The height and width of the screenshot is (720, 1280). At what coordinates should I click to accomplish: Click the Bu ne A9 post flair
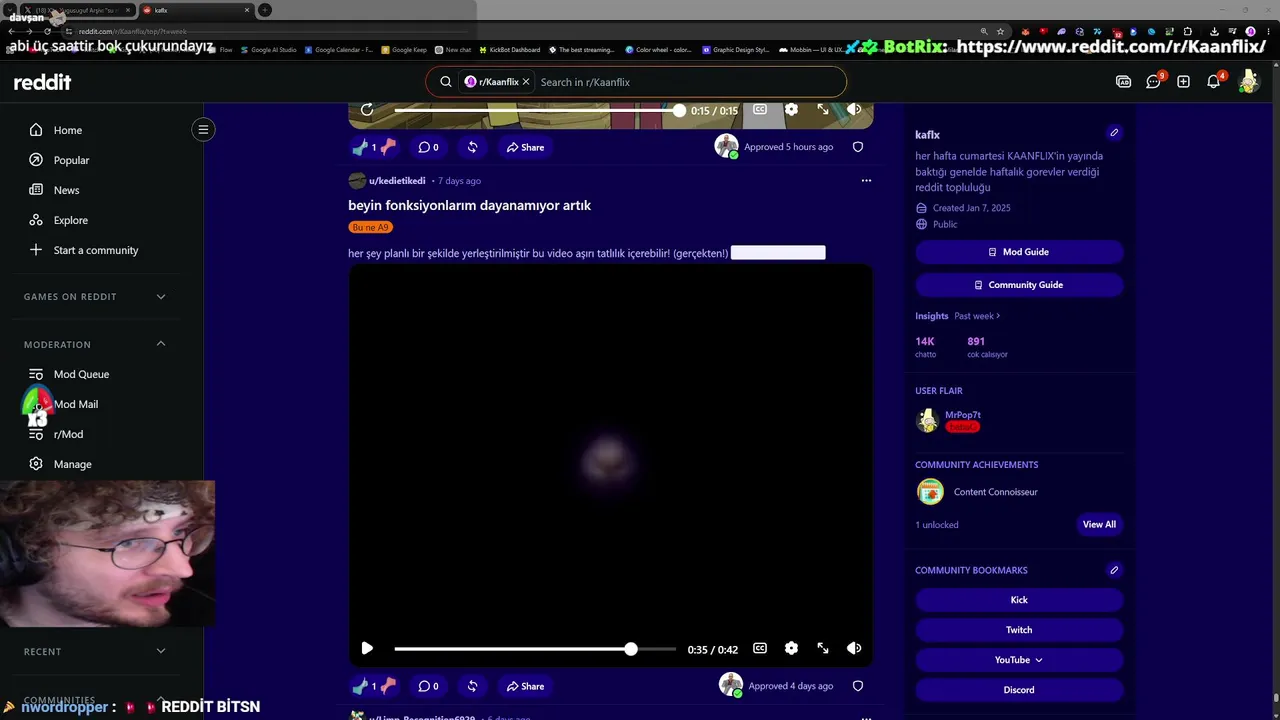click(x=370, y=227)
